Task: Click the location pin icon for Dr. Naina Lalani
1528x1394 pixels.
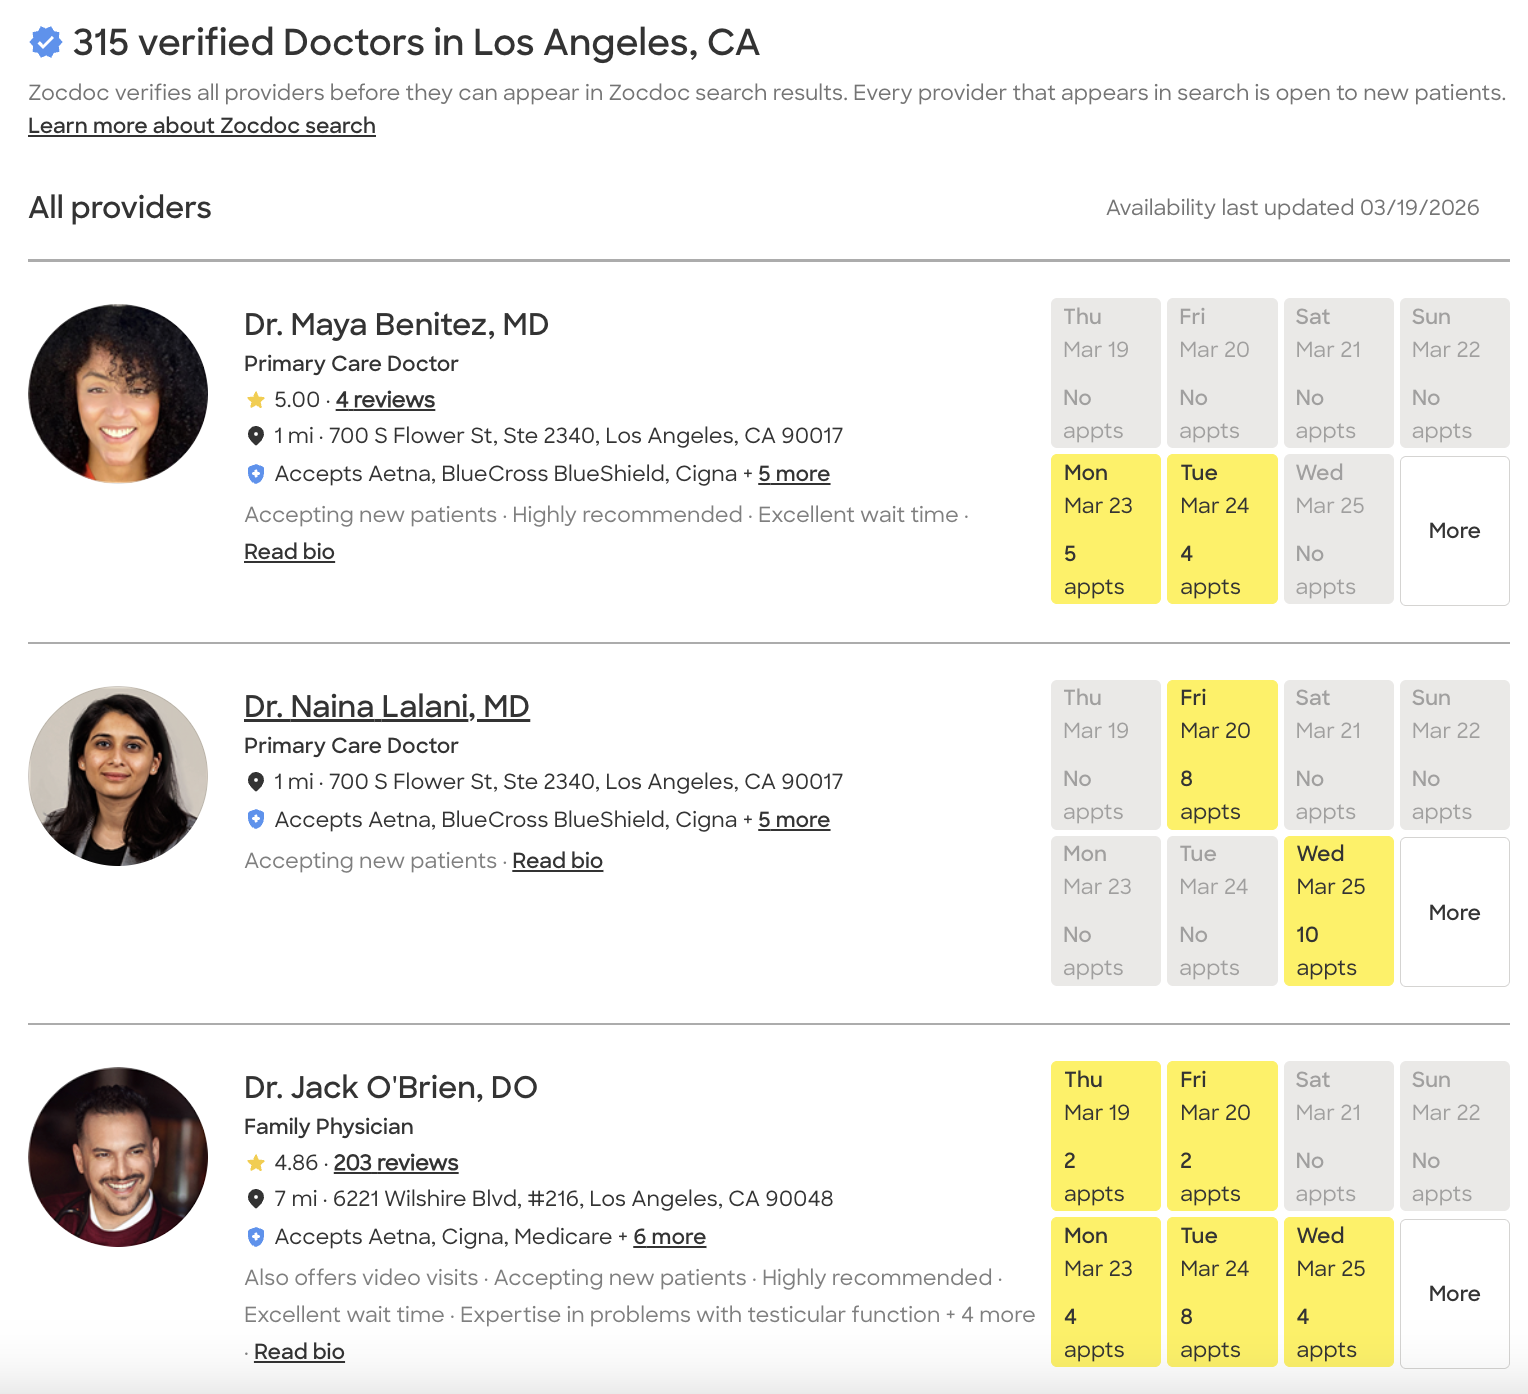Action: pyautogui.click(x=256, y=782)
